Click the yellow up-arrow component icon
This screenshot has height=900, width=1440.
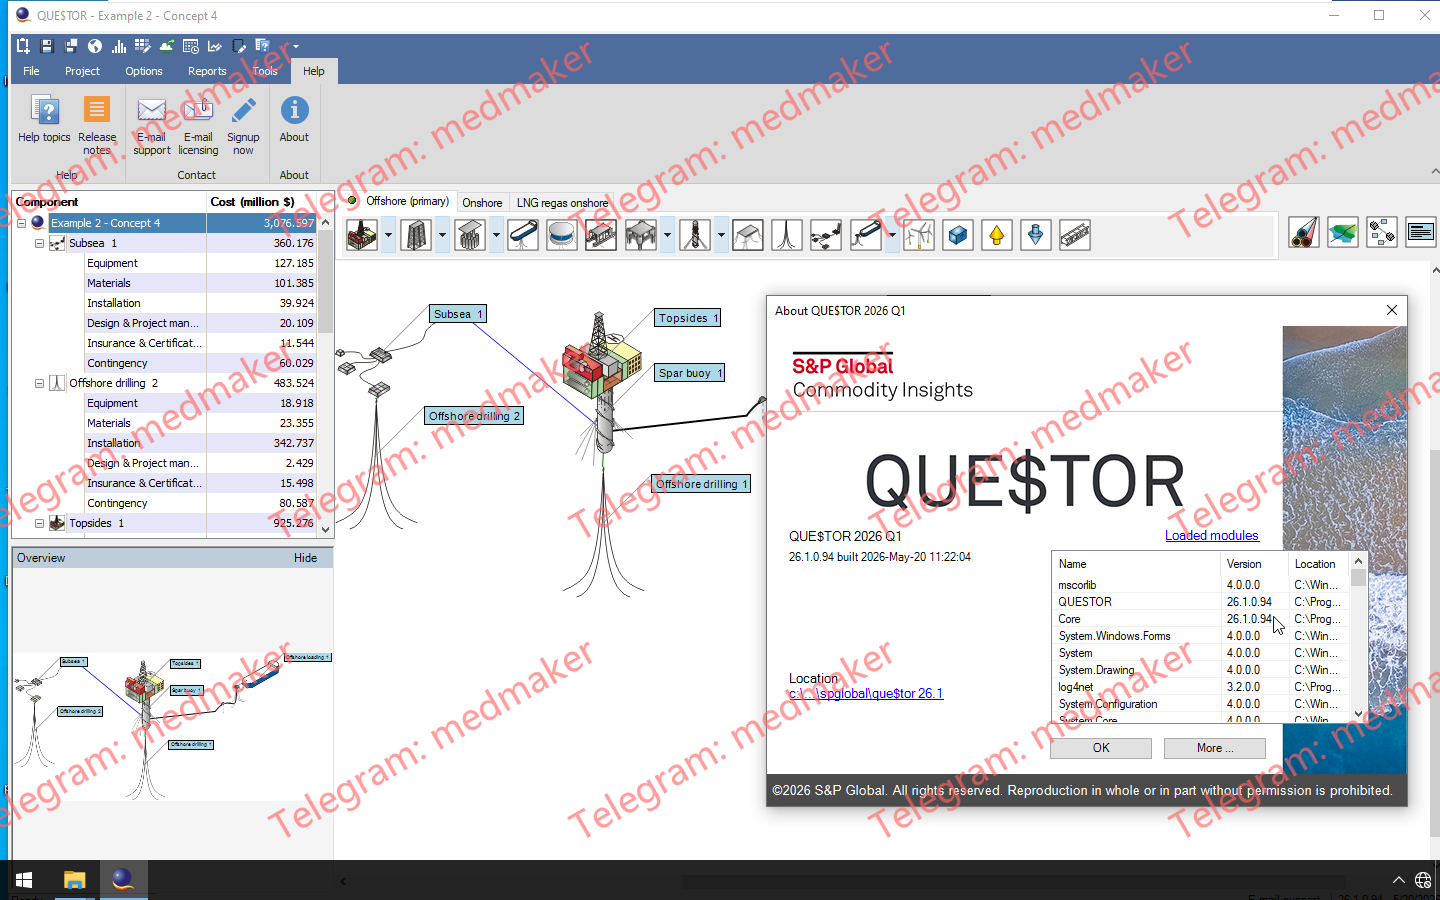coord(997,235)
